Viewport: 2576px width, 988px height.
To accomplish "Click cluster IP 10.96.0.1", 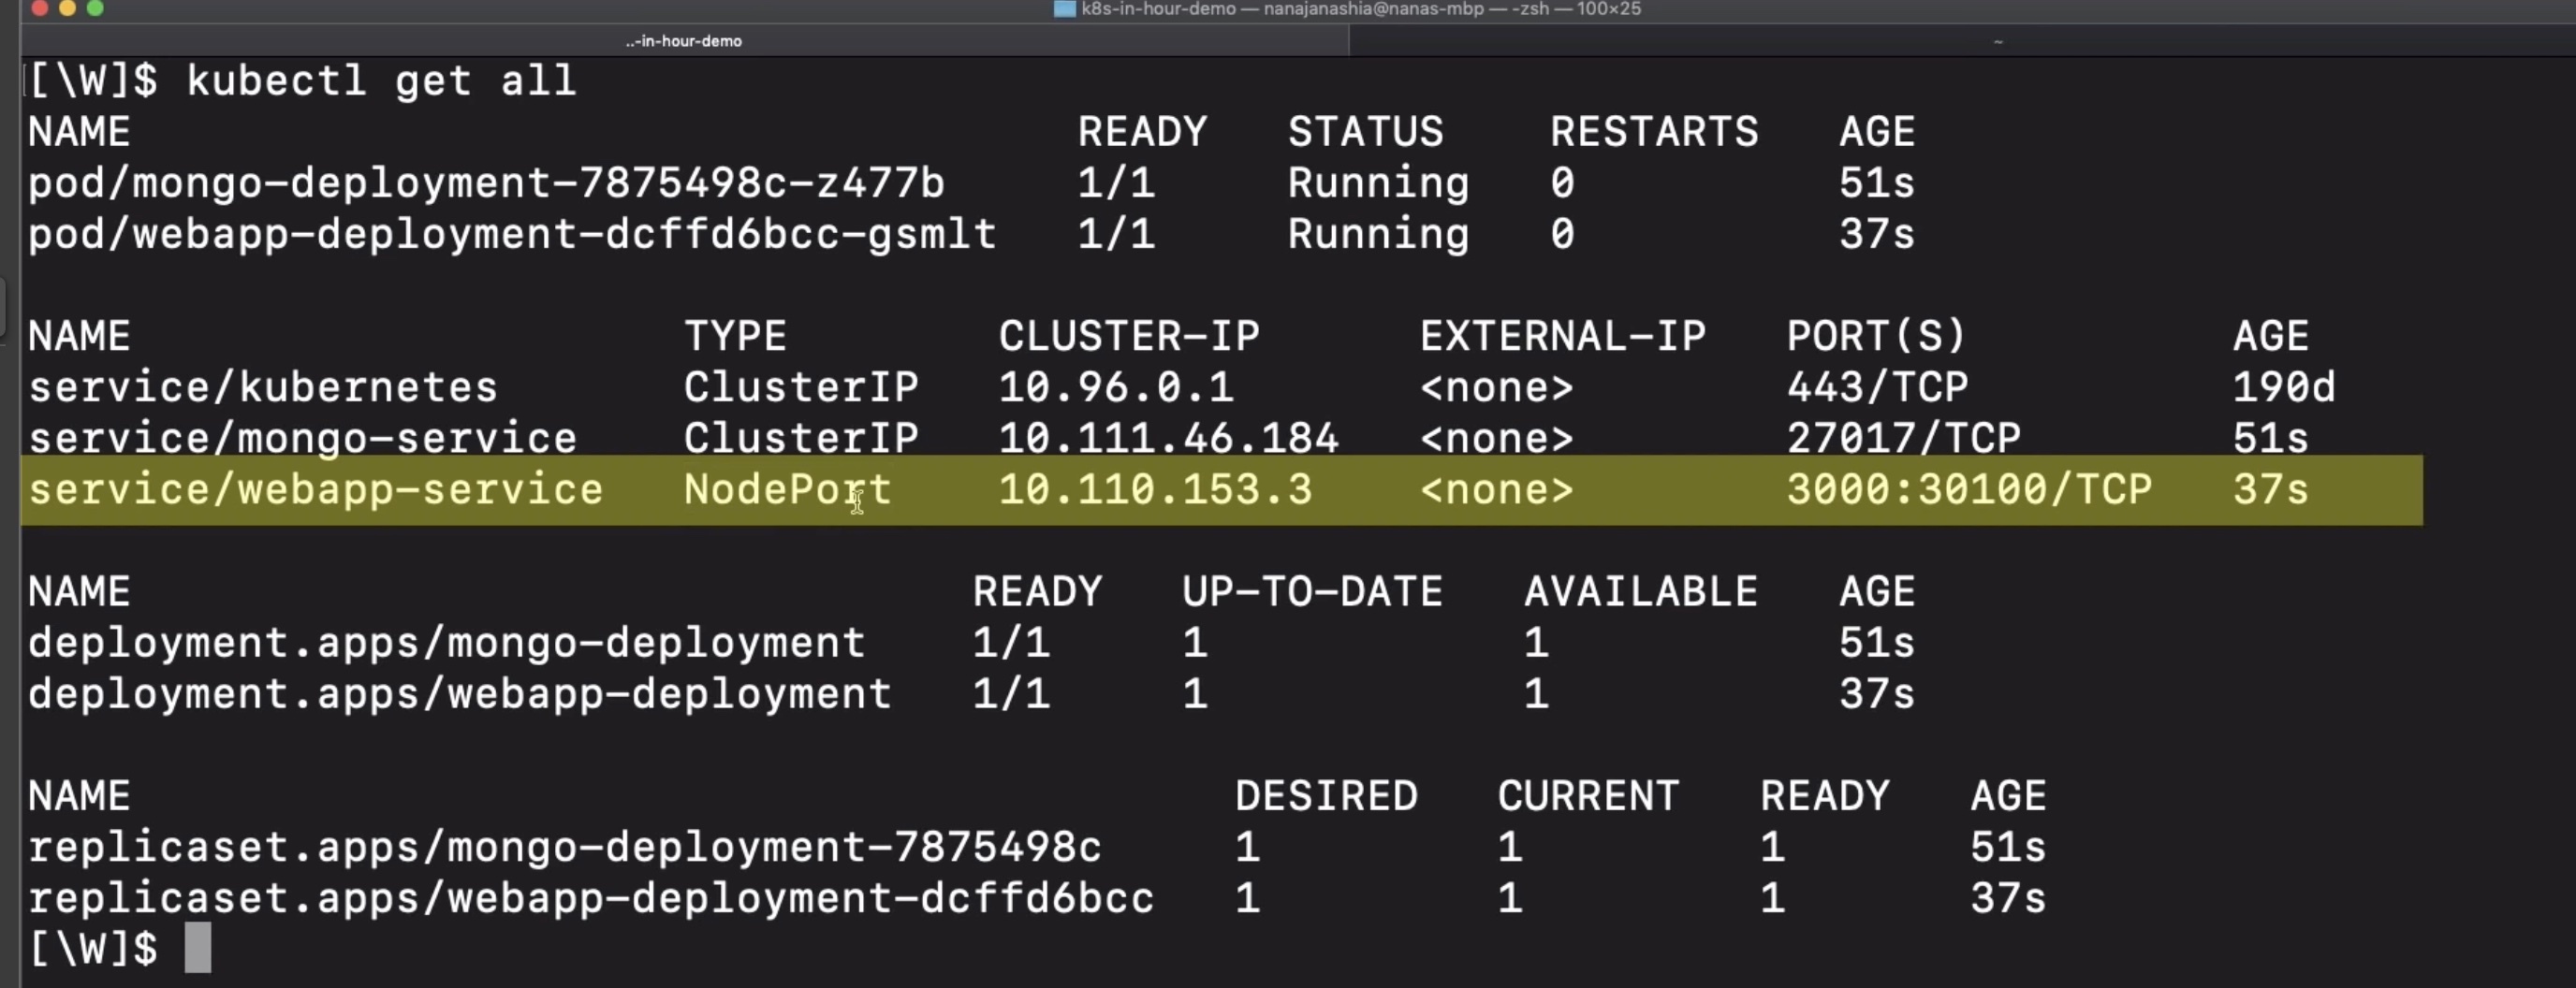I will point(1116,387).
